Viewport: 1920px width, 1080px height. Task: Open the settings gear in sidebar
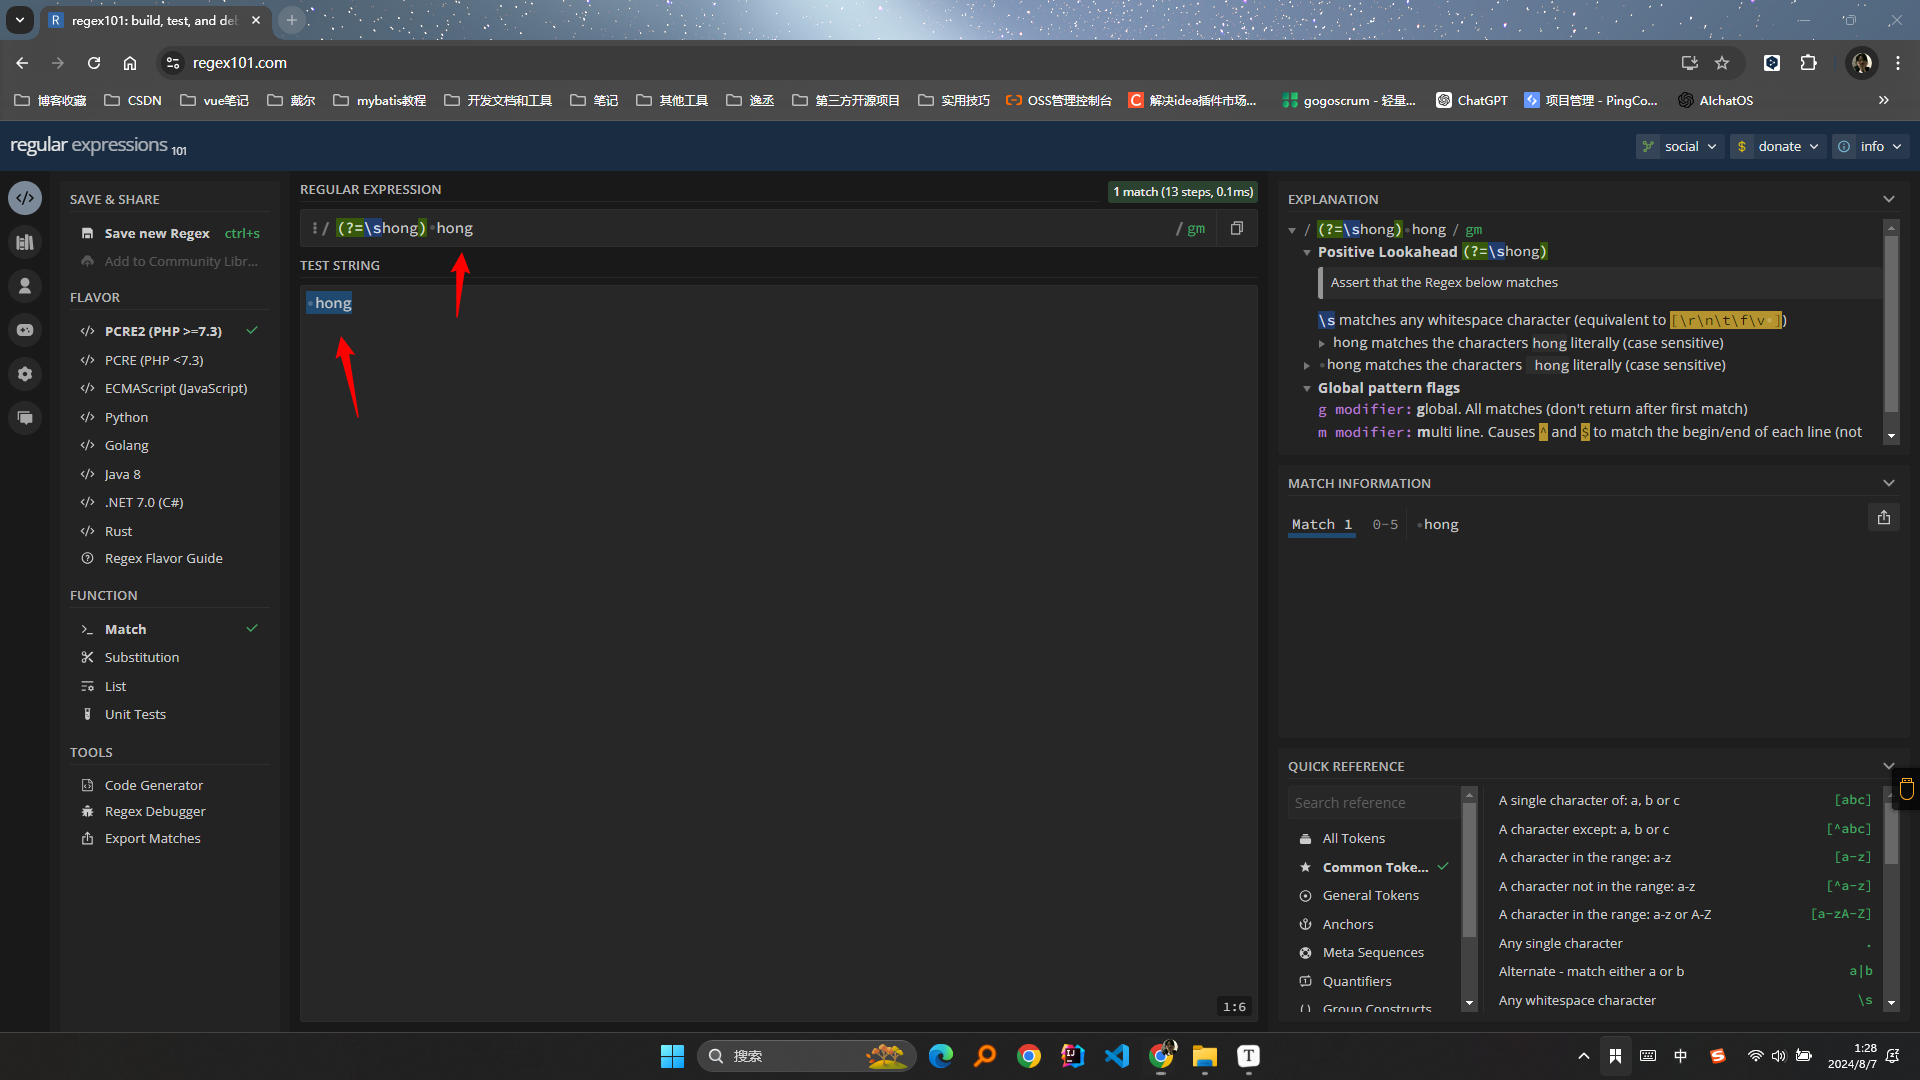pos(25,374)
